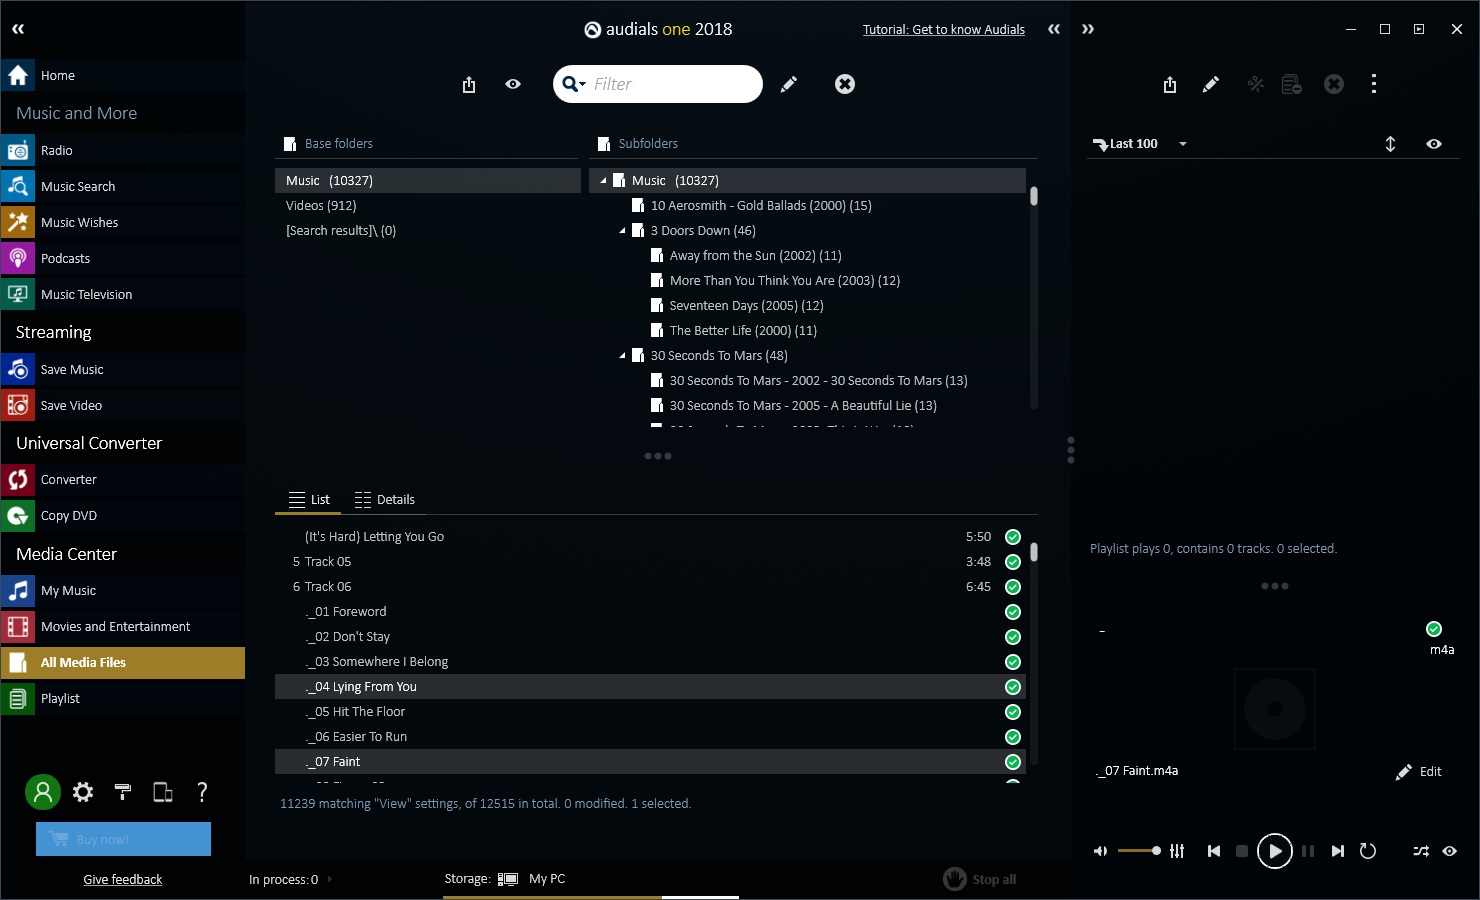Adjust the volume slider
Viewport: 1480px width, 900px height.
[x=1139, y=851]
